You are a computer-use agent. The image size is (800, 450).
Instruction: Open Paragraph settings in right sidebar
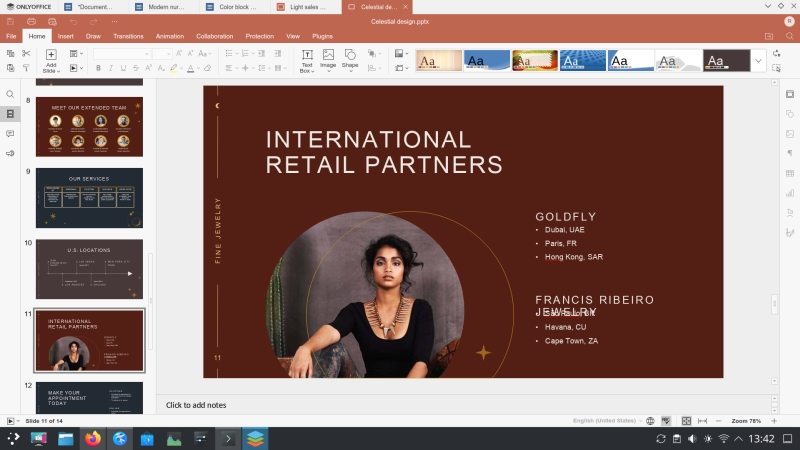coord(790,153)
